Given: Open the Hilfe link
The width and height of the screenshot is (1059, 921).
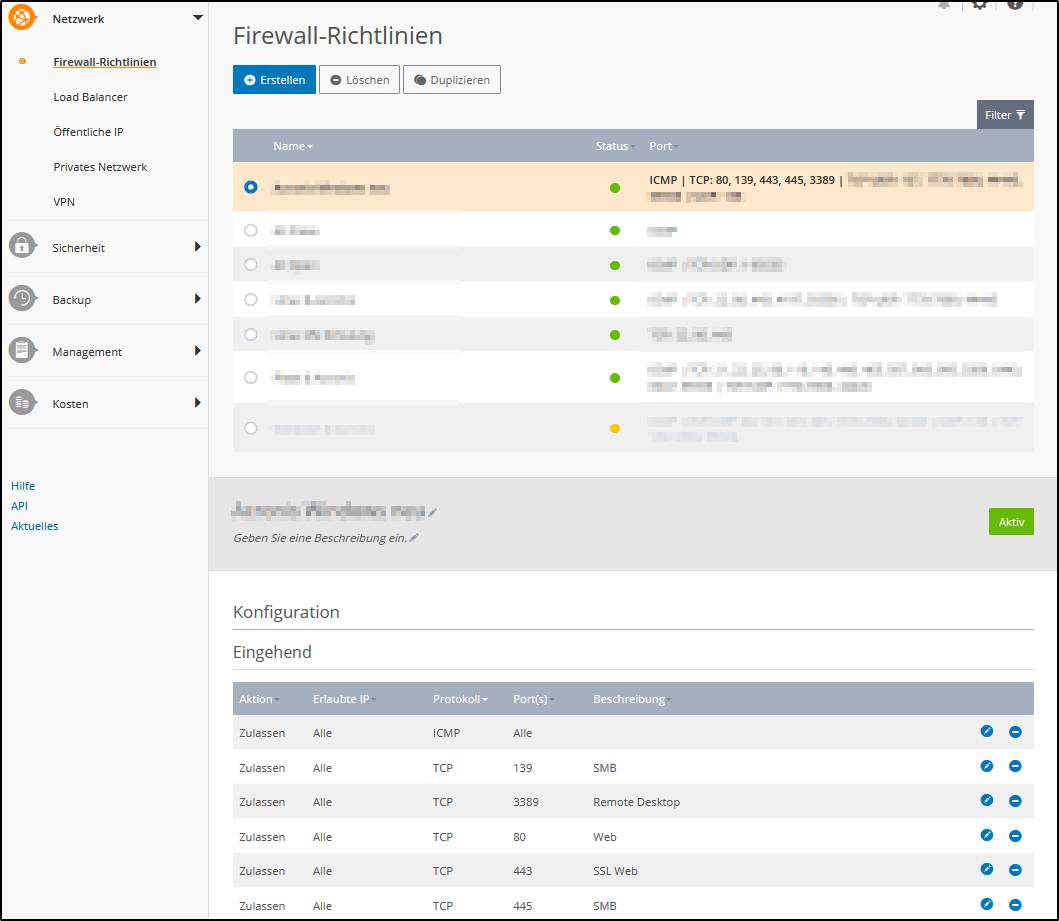Looking at the screenshot, I should (23, 486).
